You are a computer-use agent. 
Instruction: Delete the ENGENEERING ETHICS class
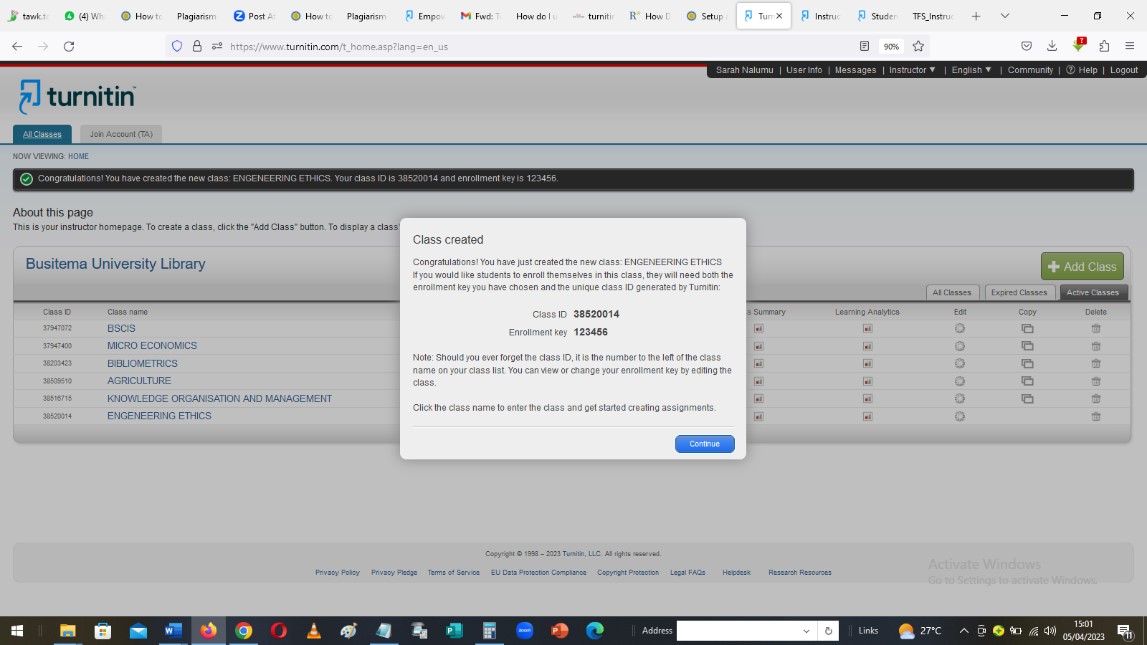coord(1096,416)
